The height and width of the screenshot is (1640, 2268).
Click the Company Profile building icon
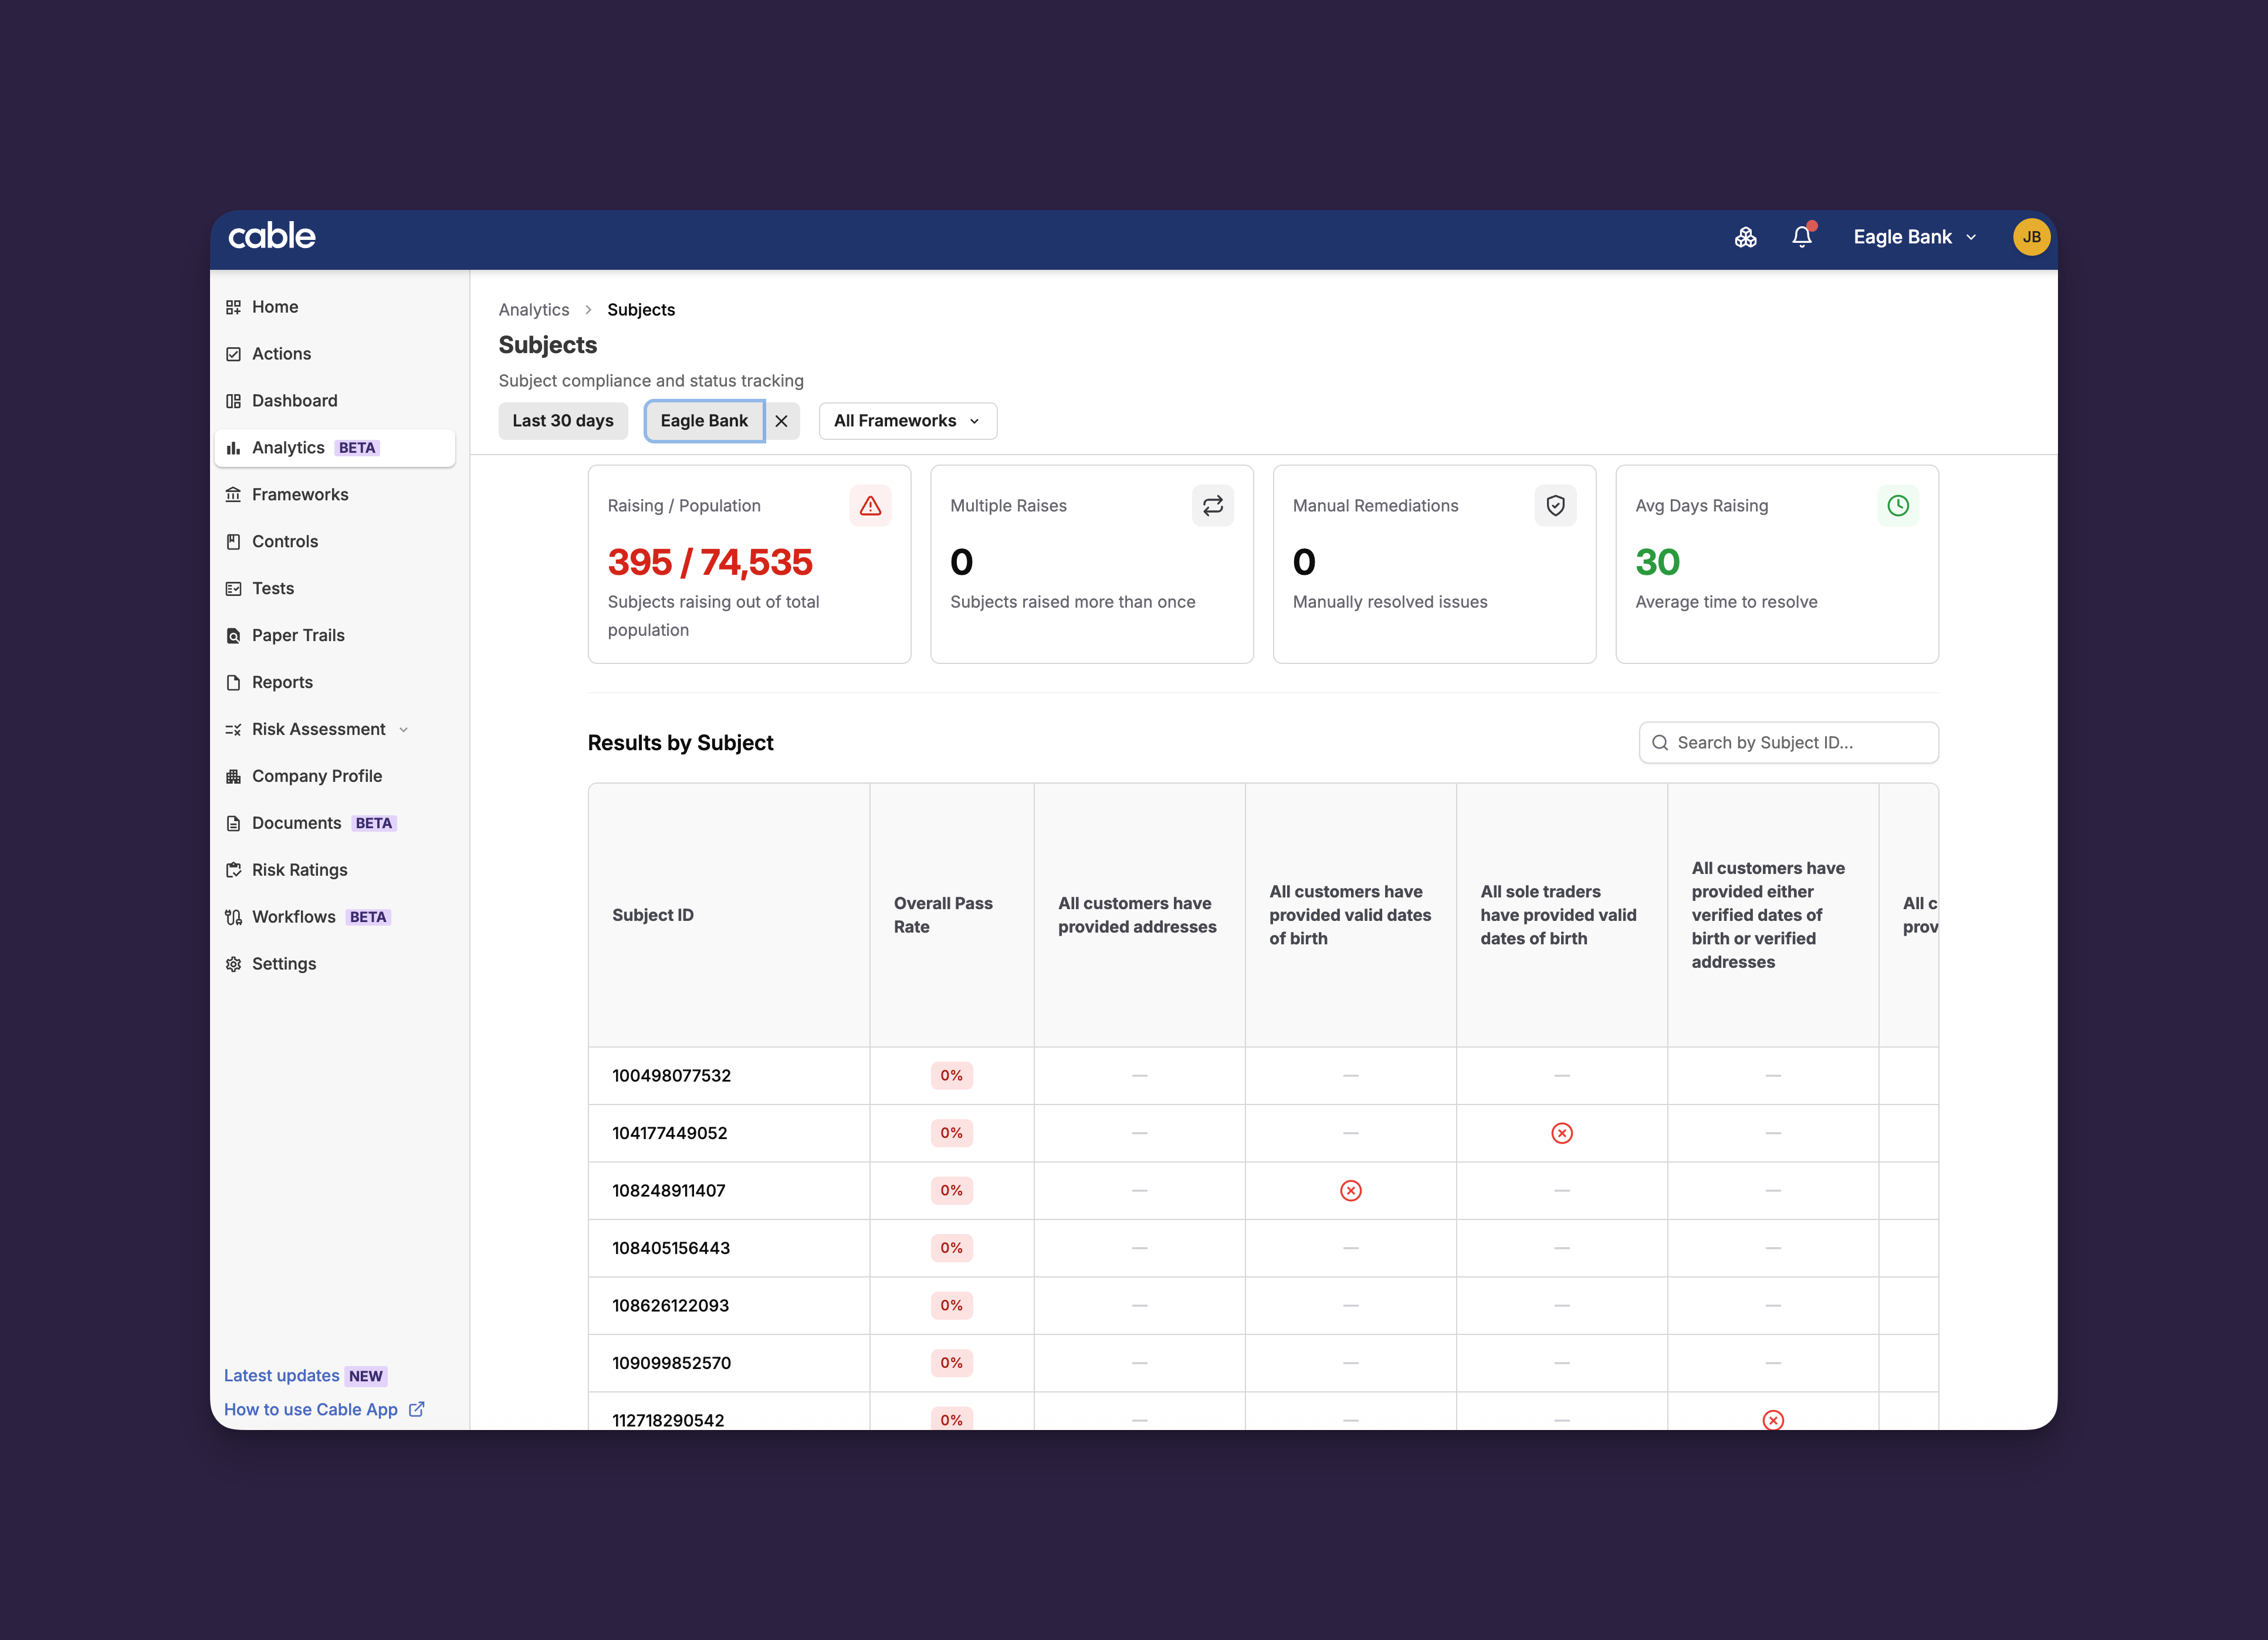click(x=233, y=777)
